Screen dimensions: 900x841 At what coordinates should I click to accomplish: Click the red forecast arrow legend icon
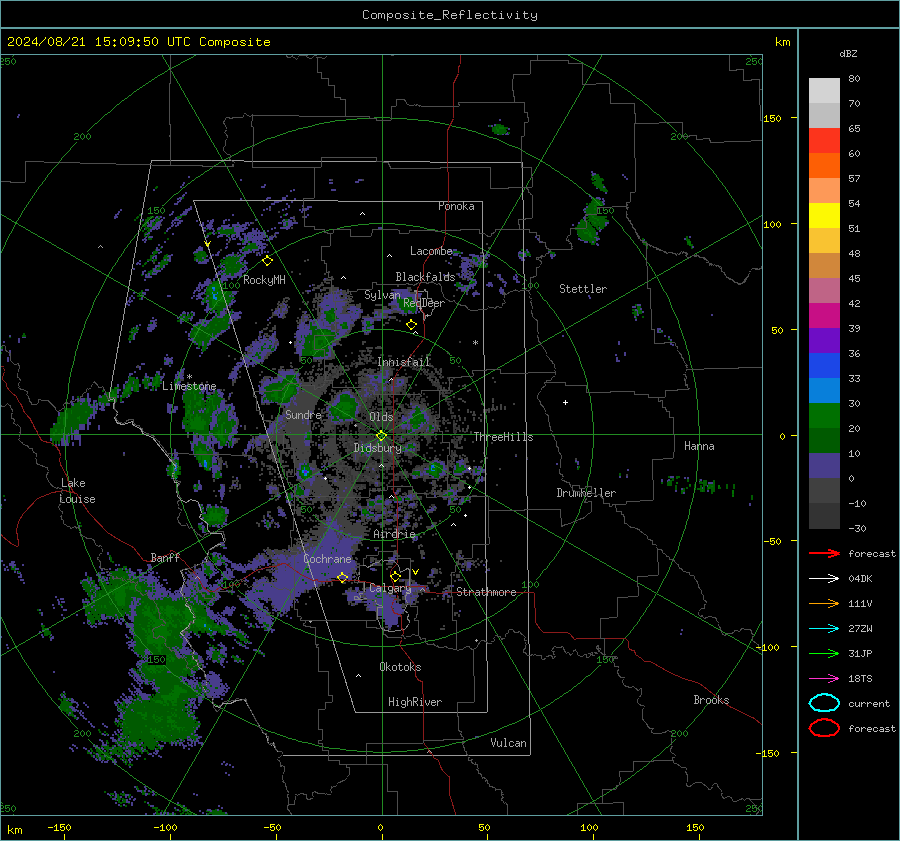coord(824,553)
